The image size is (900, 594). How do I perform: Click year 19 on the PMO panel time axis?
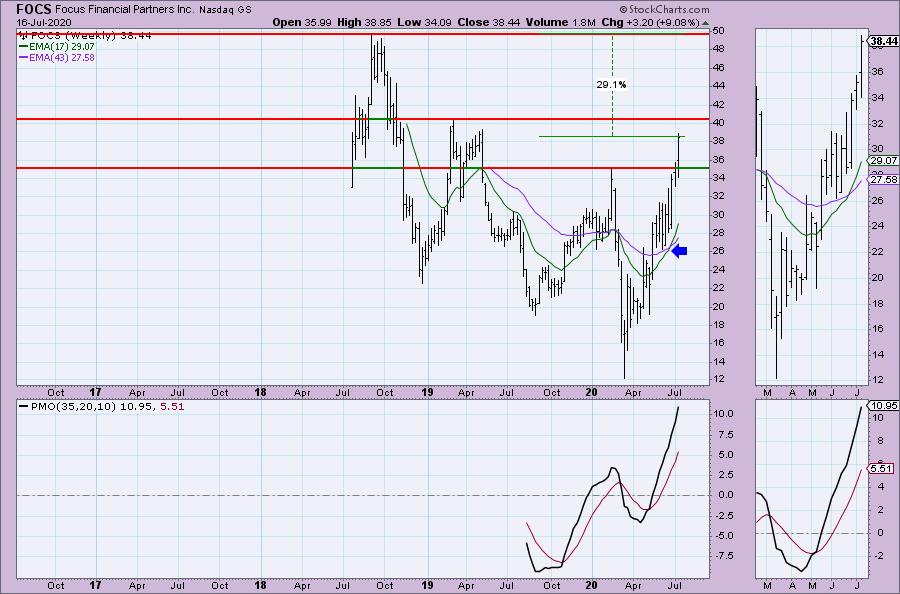click(427, 585)
